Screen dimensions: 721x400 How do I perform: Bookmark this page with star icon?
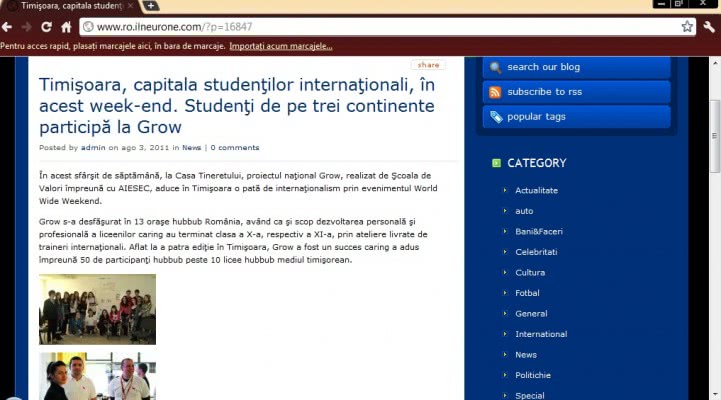(687, 27)
